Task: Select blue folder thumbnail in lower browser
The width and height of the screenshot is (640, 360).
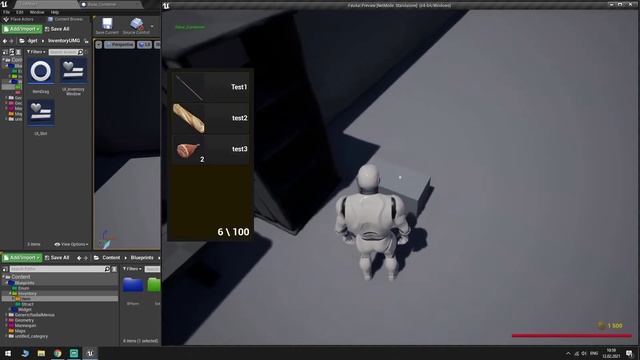Action: 133,285
